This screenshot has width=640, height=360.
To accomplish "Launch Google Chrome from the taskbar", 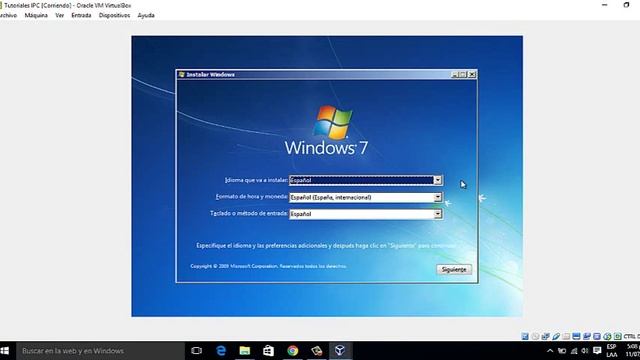I will click(292, 351).
